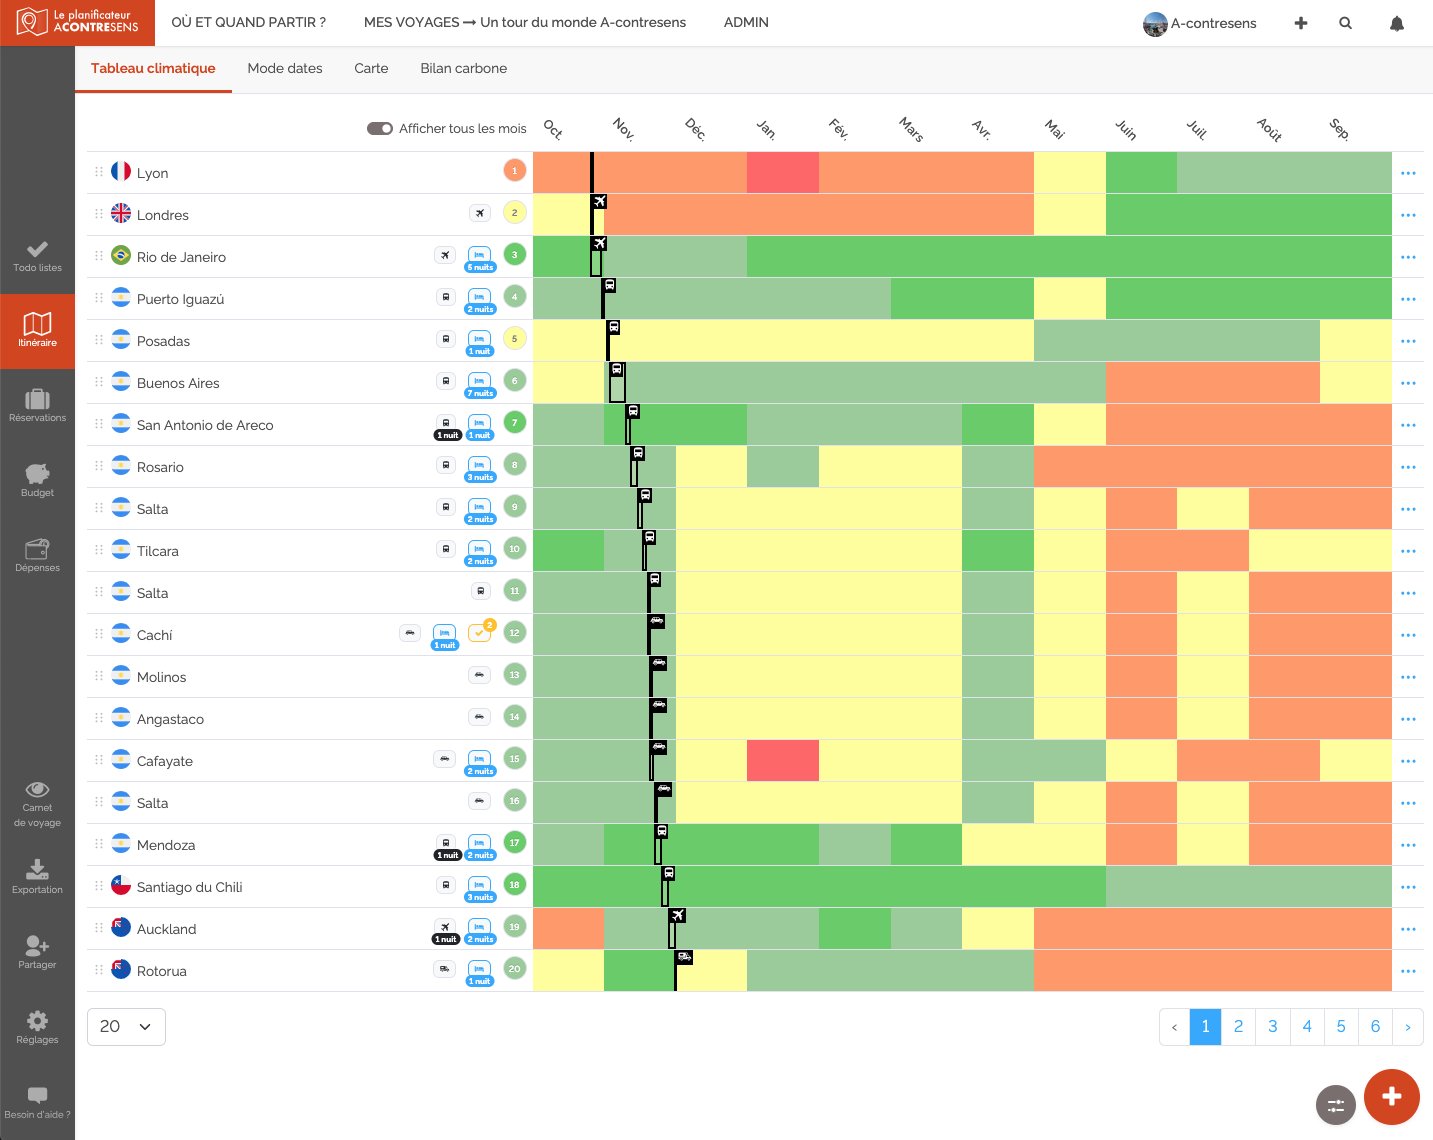The image size is (1433, 1140).
Task: Open ADMIN menu
Action: coord(746,22)
